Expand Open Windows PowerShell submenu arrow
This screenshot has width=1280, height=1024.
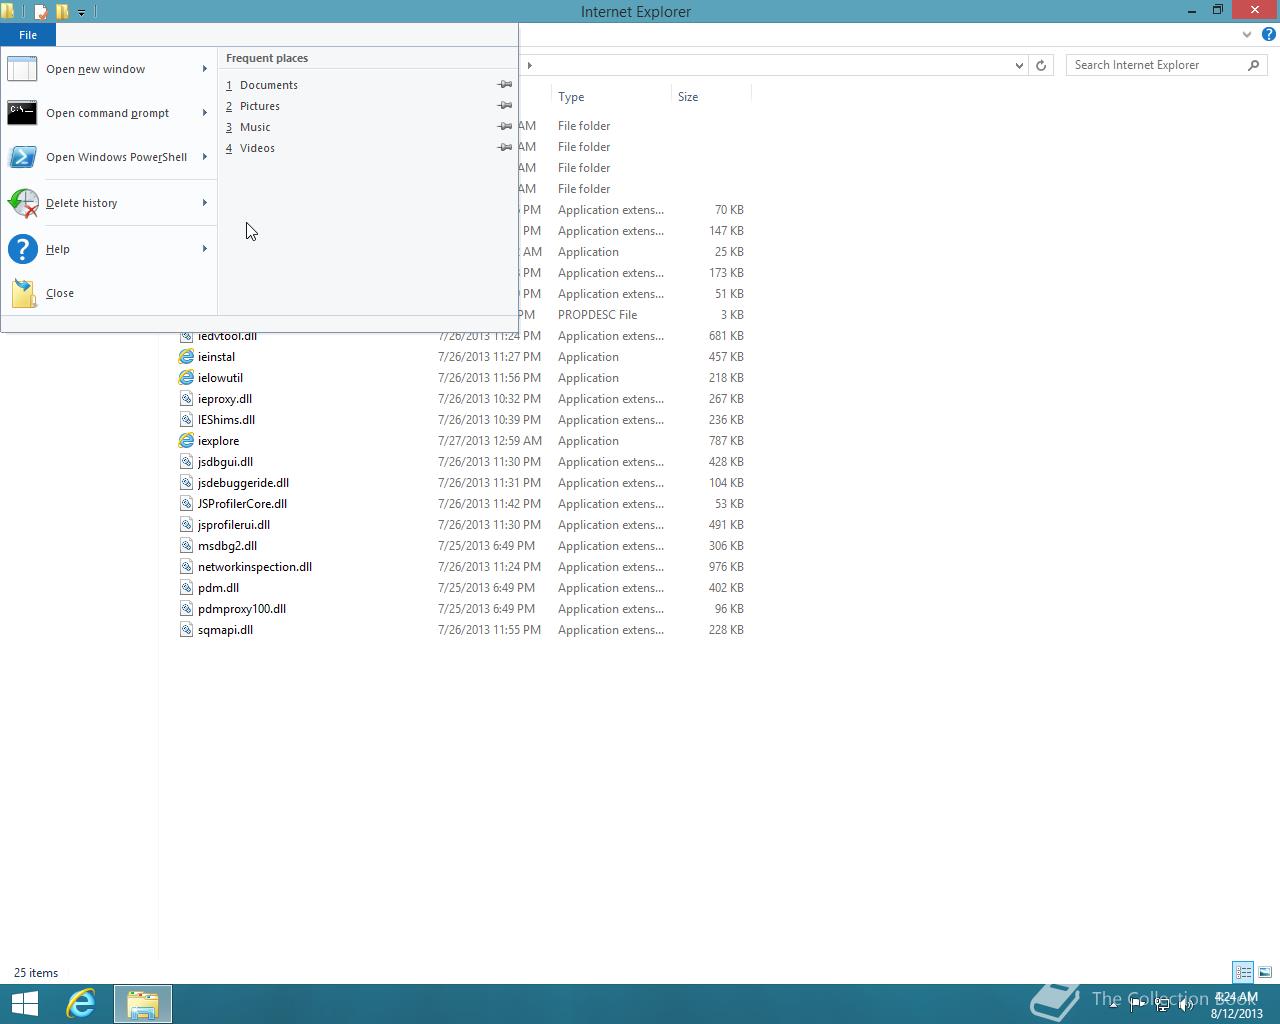click(x=205, y=157)
